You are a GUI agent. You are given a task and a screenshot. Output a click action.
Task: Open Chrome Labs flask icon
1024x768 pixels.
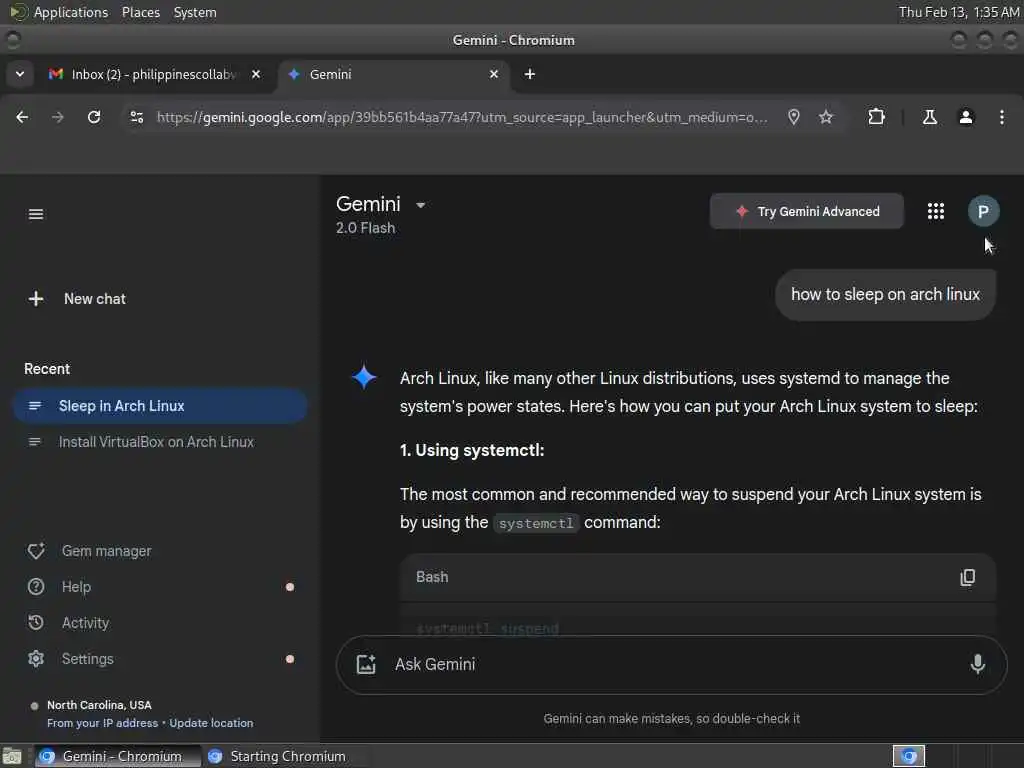click(929, 117)
